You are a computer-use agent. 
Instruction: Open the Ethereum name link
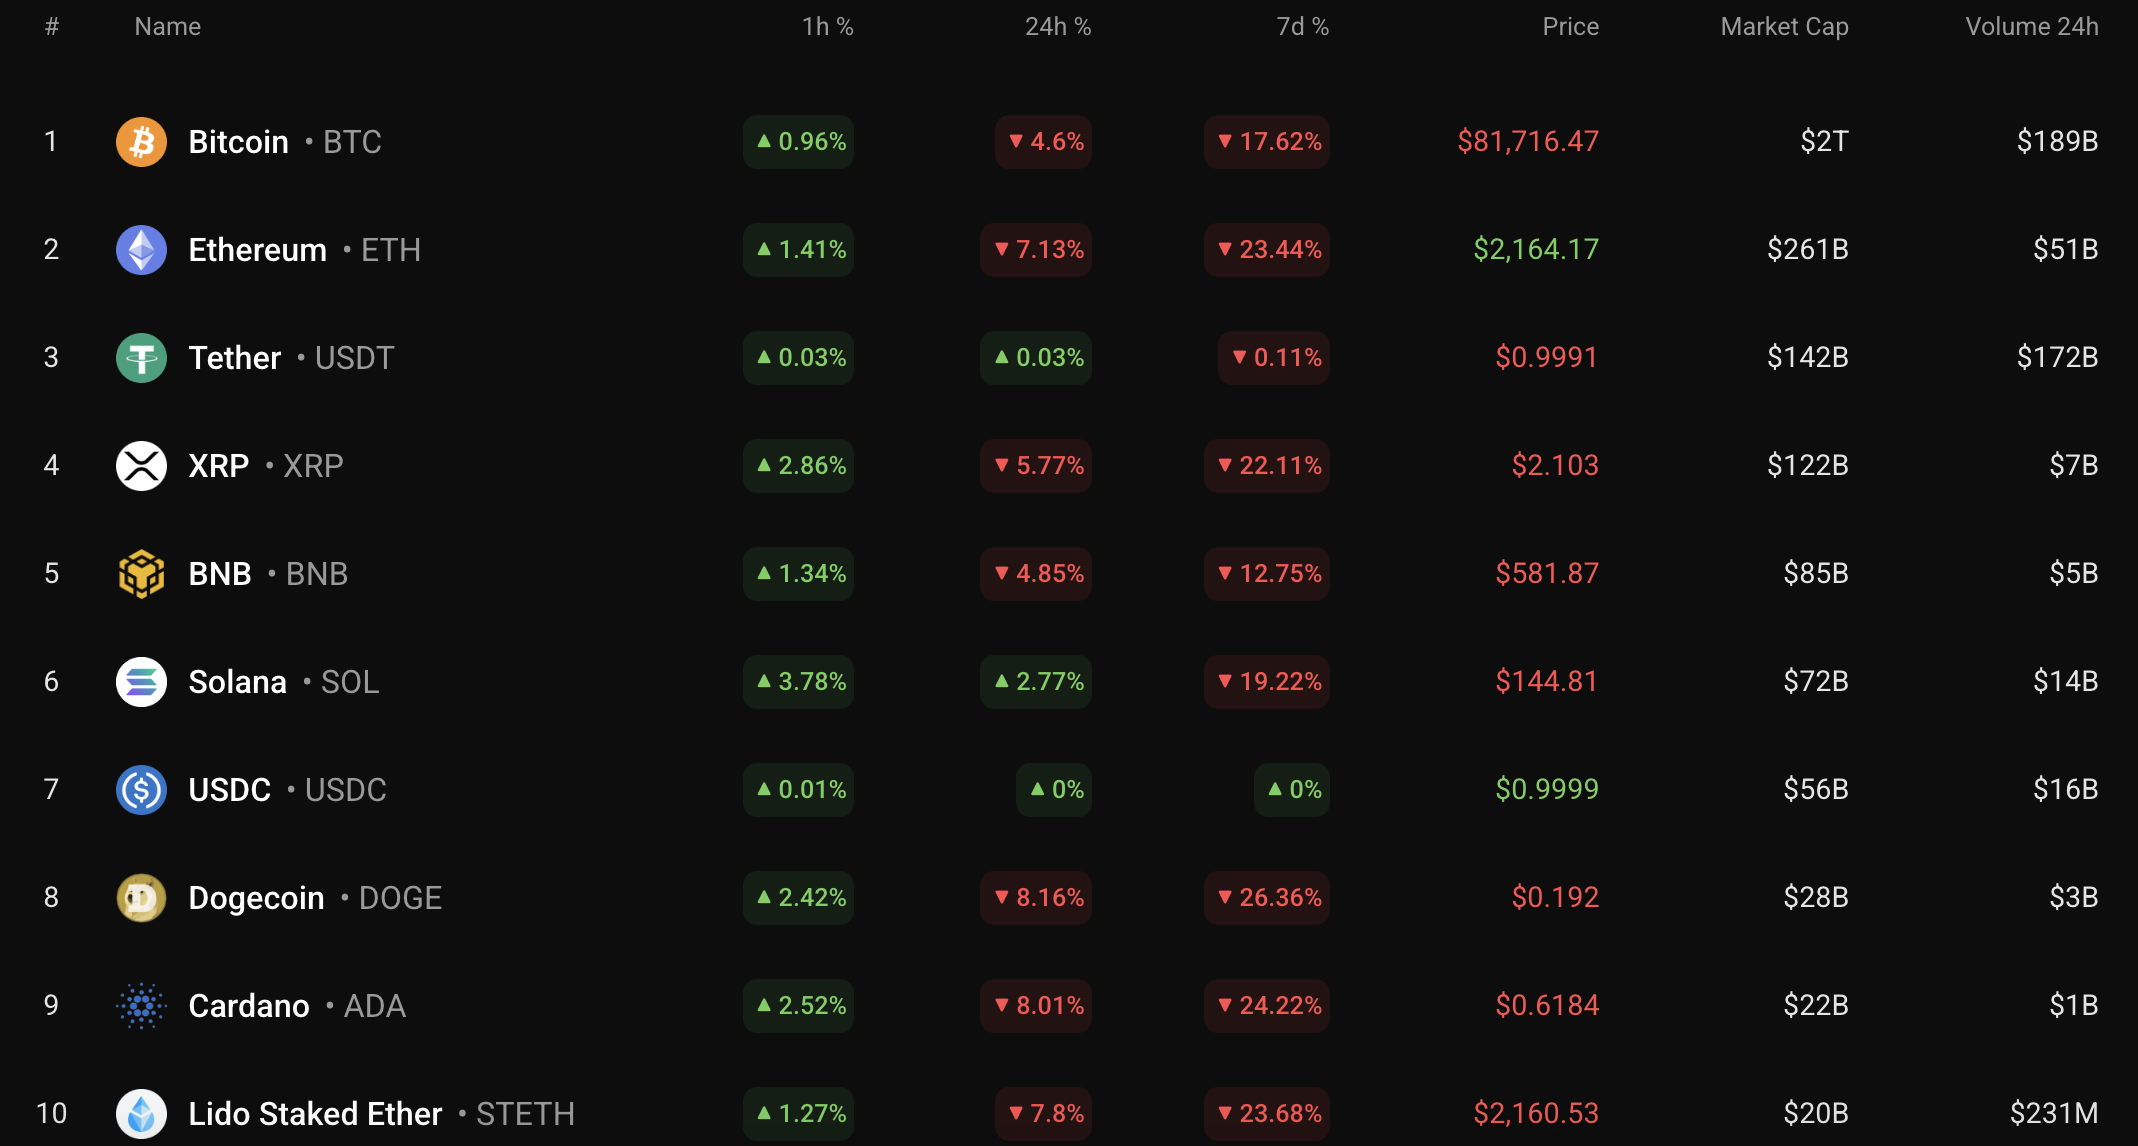tap(257, 250)
